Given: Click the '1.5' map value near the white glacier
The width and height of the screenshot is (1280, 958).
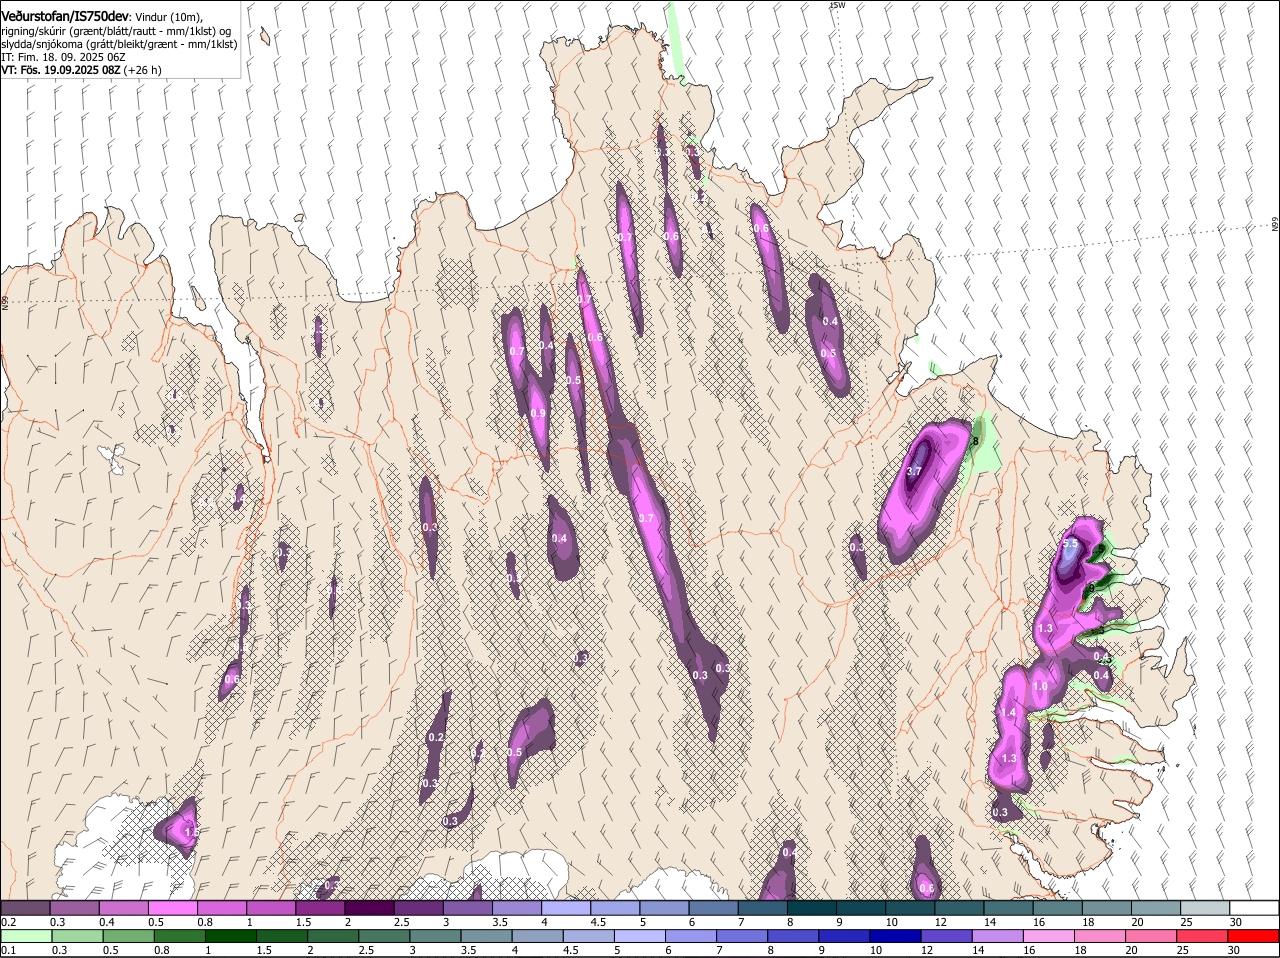Looking at the screenshot, I should [192, 831].
